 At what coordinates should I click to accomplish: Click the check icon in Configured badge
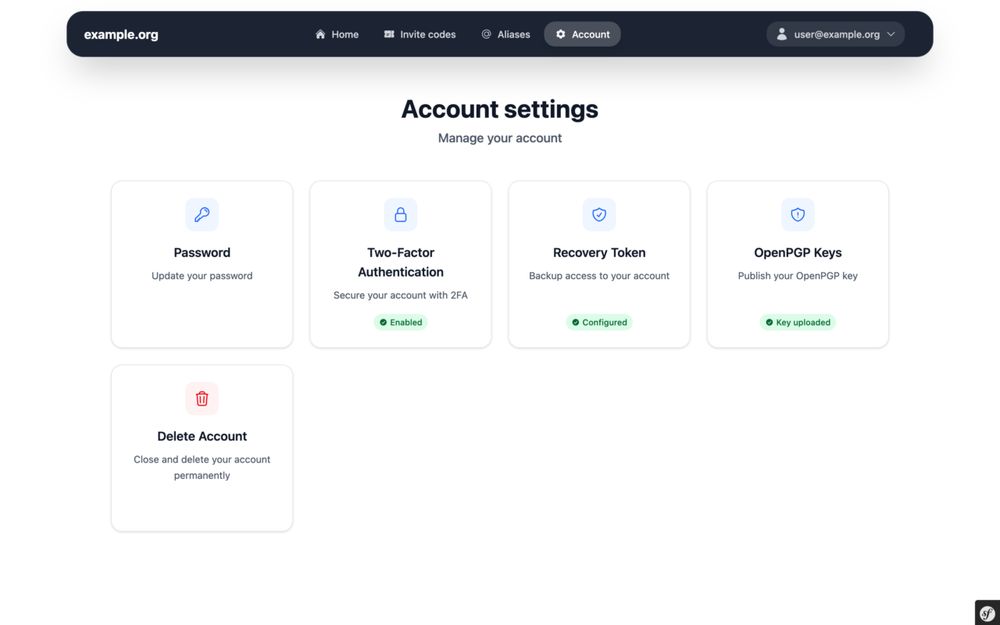[x=575, y=322]
